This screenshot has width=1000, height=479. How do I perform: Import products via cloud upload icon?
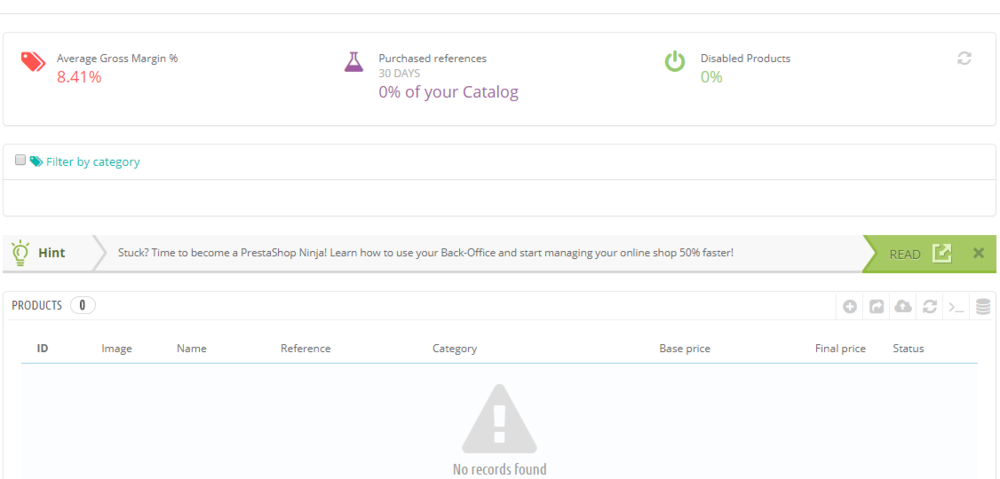pos(903,307)
